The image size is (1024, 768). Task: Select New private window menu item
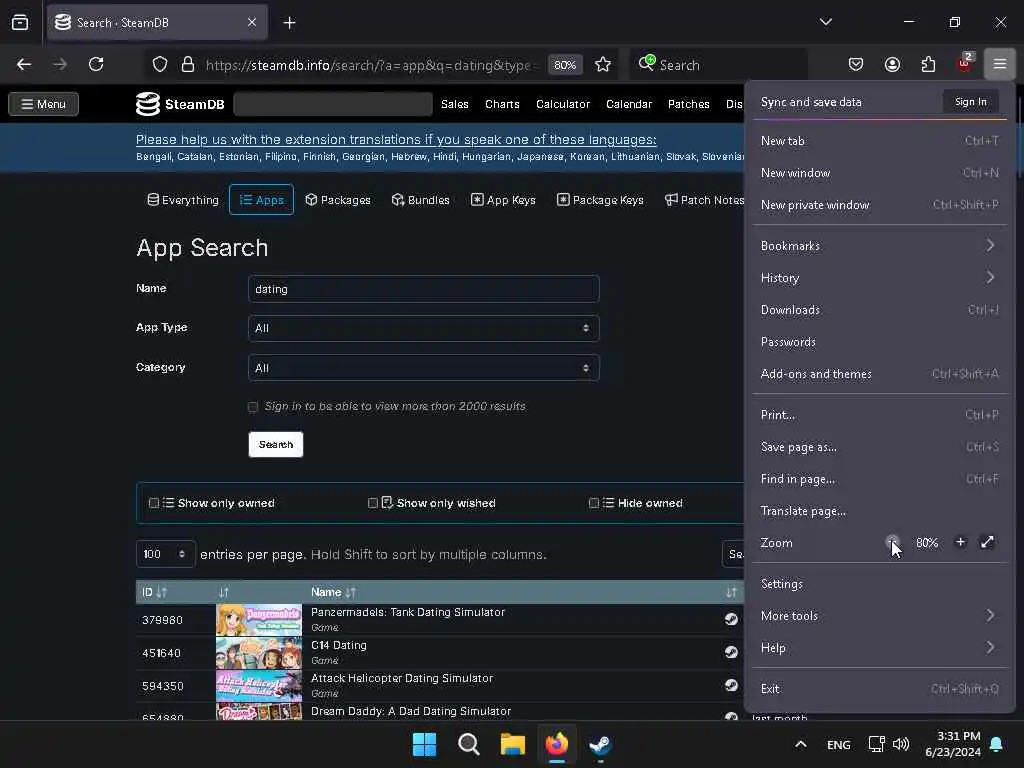click(x=879, y=204)
